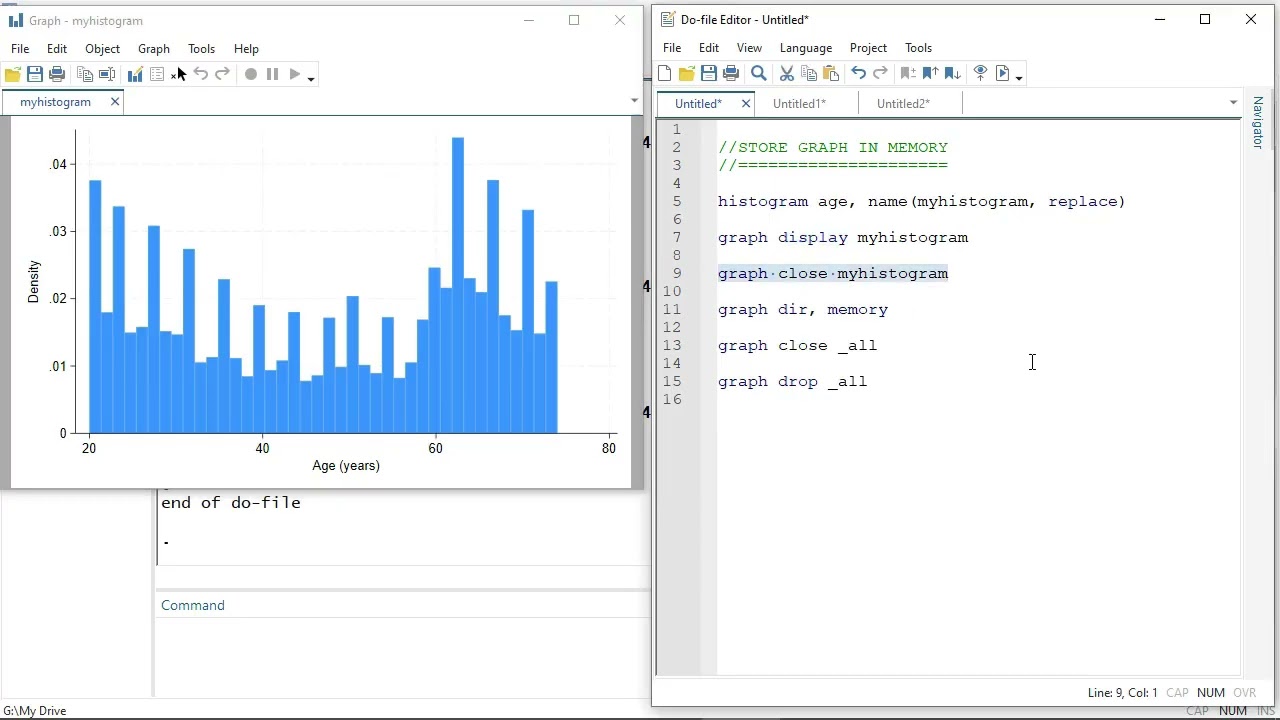Start the Graph Editor bar-chart icon

(x=135, y=74)
